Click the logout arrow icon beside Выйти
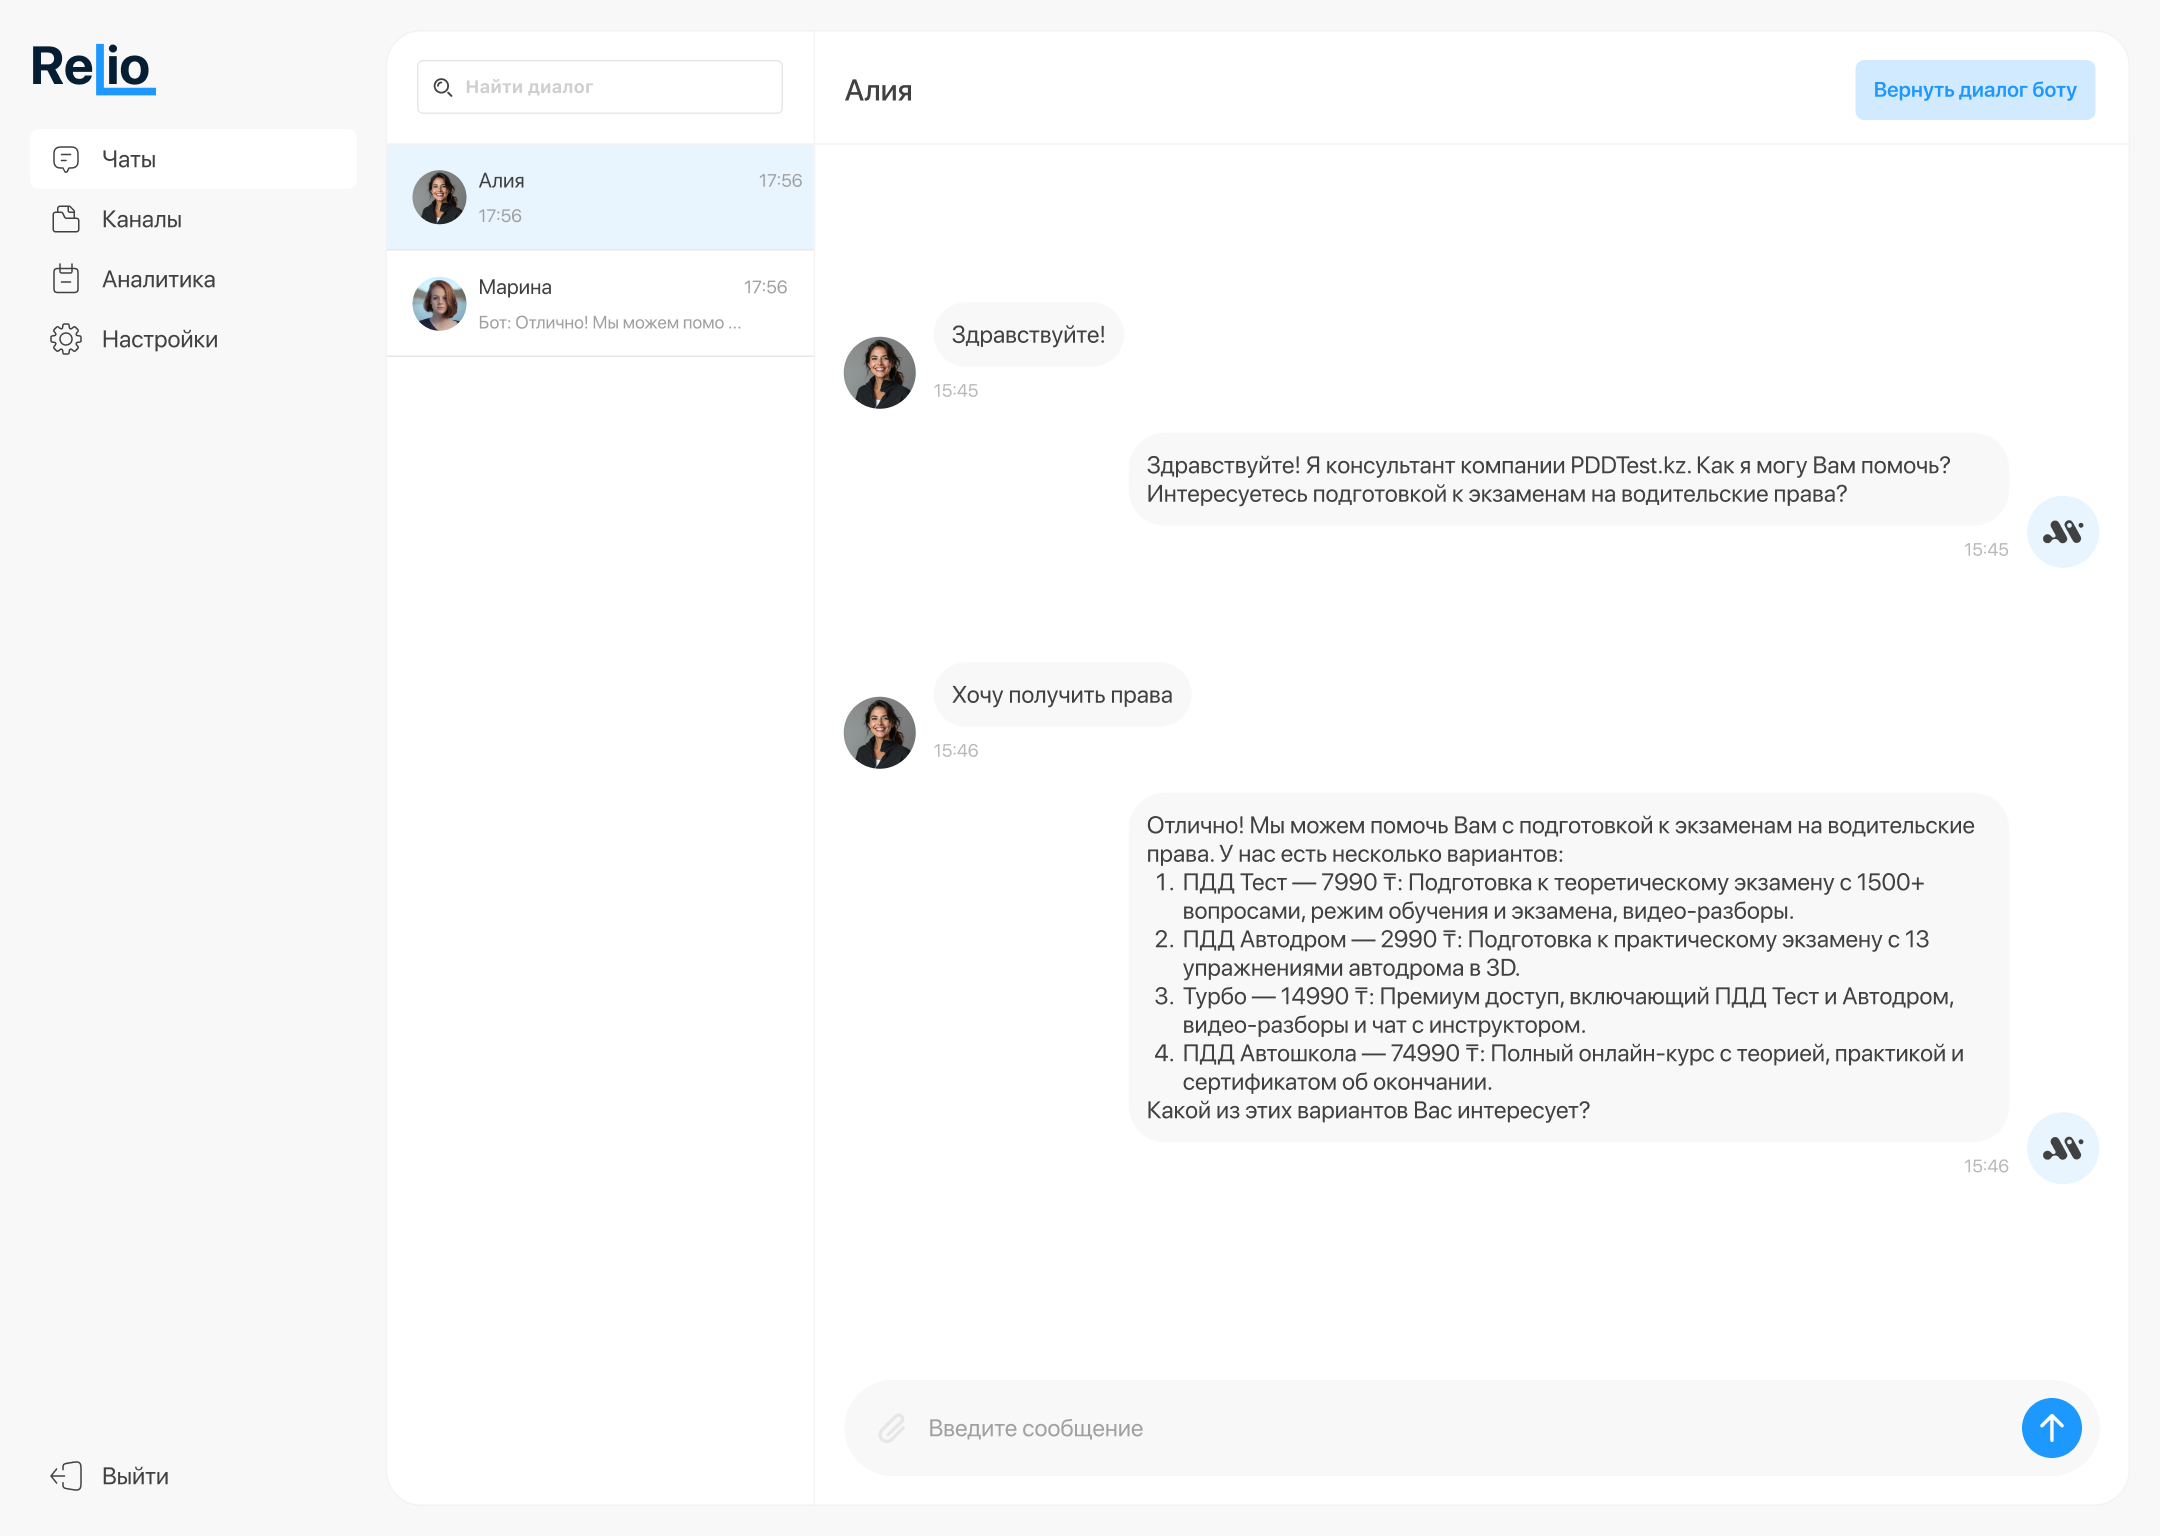This screenshot has width=2160, height=1536. pyautogui.click(x=66, y=1476)
